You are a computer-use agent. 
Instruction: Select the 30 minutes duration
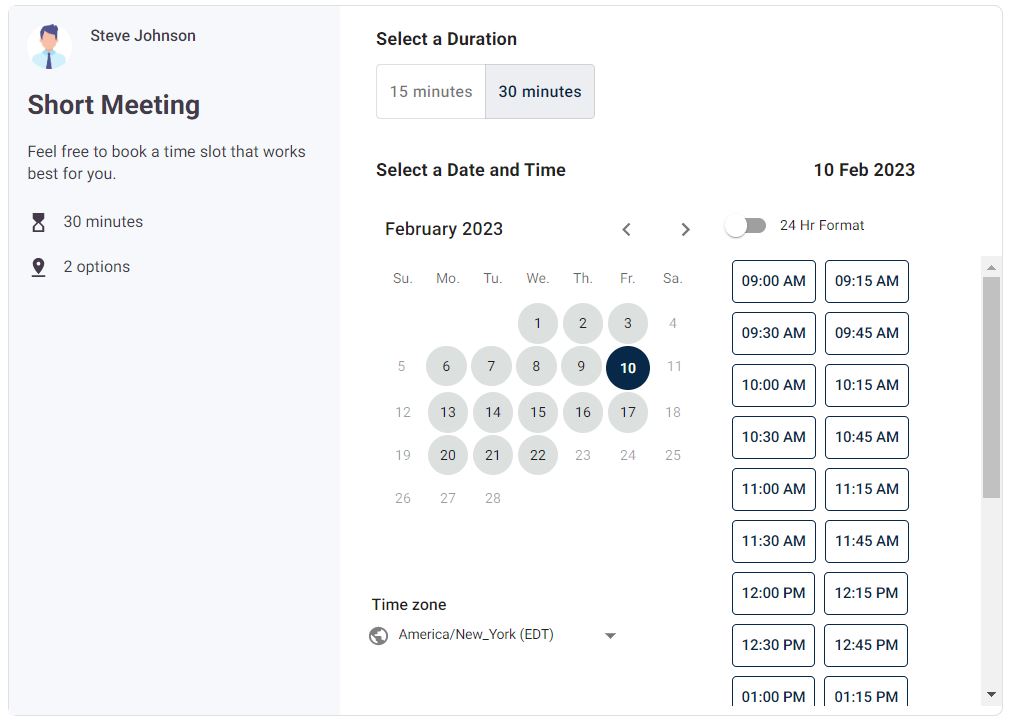click(540, 92)
